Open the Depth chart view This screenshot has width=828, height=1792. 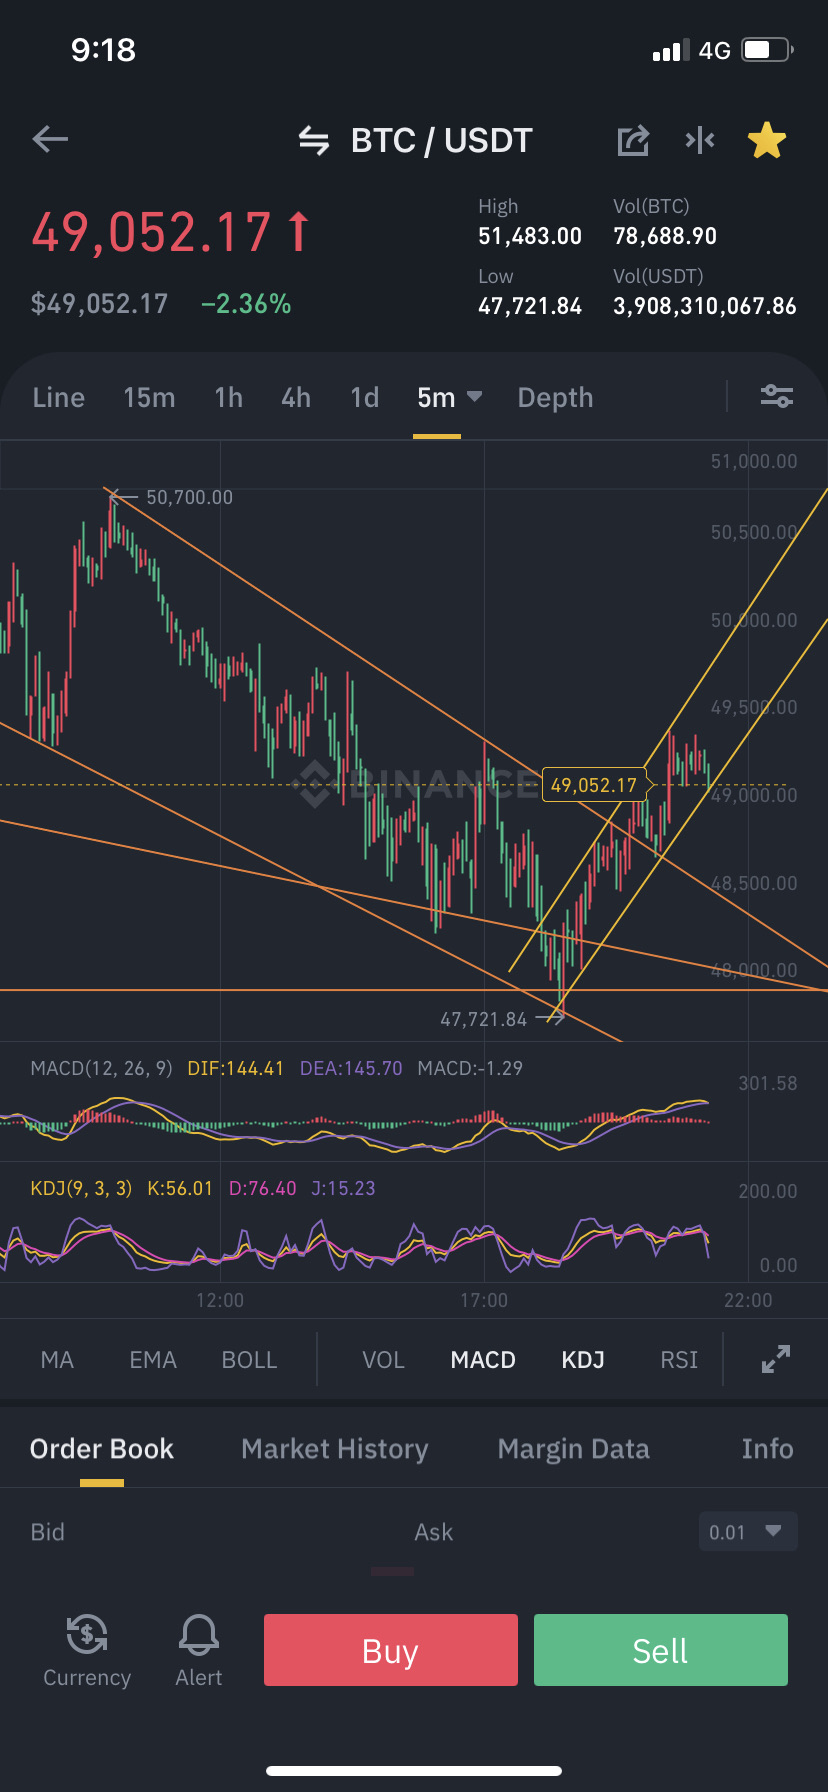pos(555,398)
